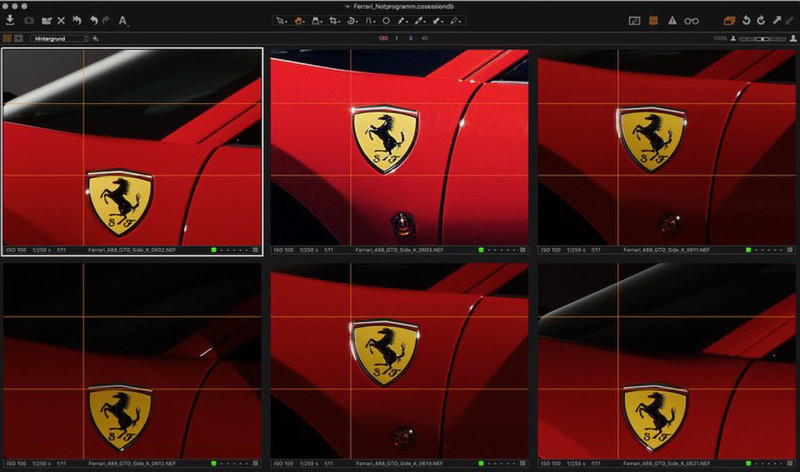The image size is (800, 472).
Task: Click the Reset adjustments multi-arrow icon
Action: 77,20
